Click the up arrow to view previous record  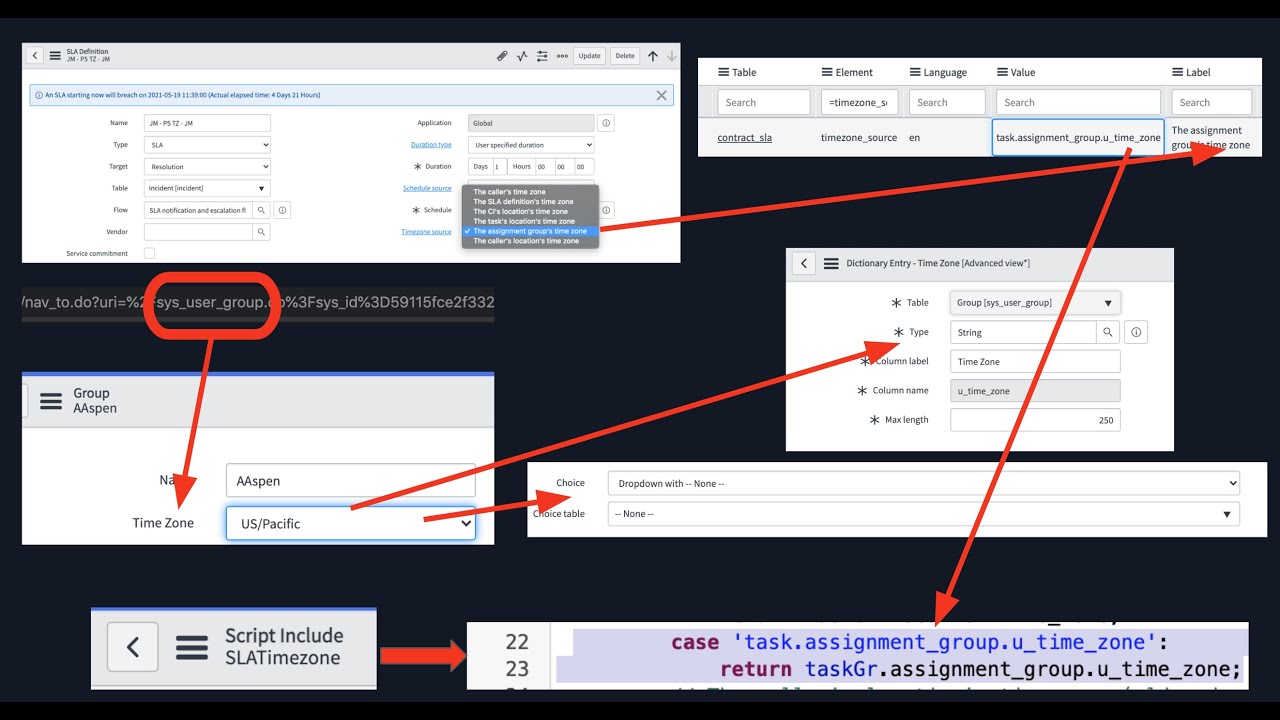point(651,56)
